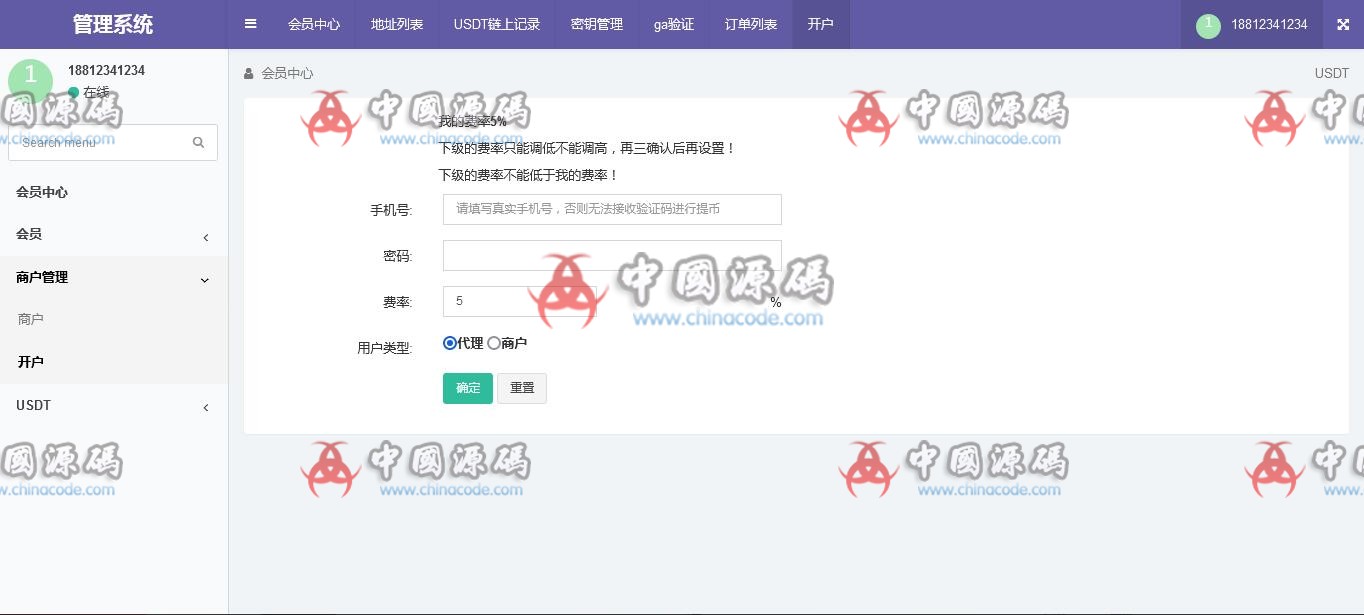Click the 在线 online status text
Viewport: 1364px width, 615px height.
96,92
